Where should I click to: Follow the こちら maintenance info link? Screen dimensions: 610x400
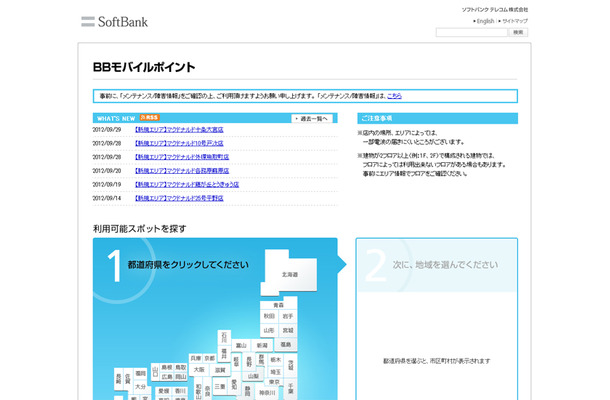[x=394, y=96]
